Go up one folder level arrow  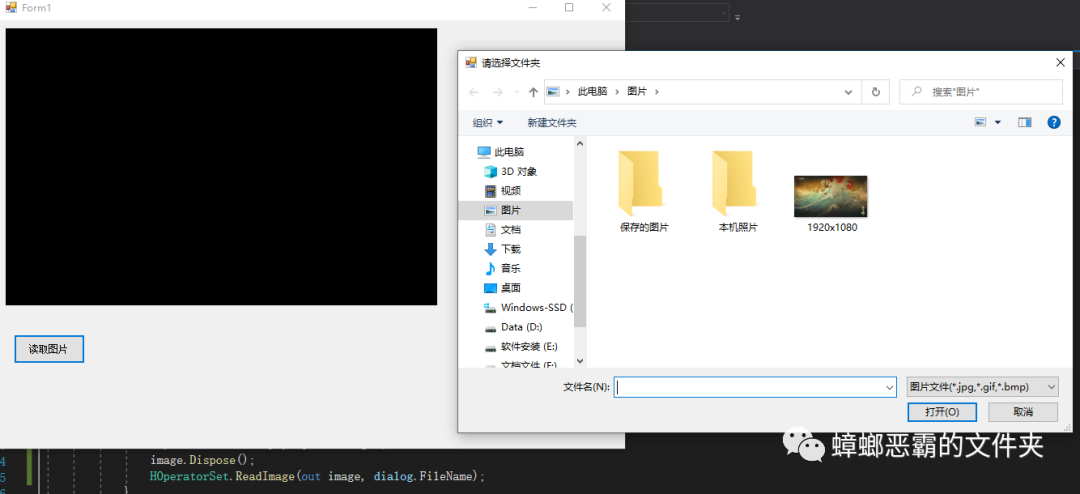tap(532, 92)
